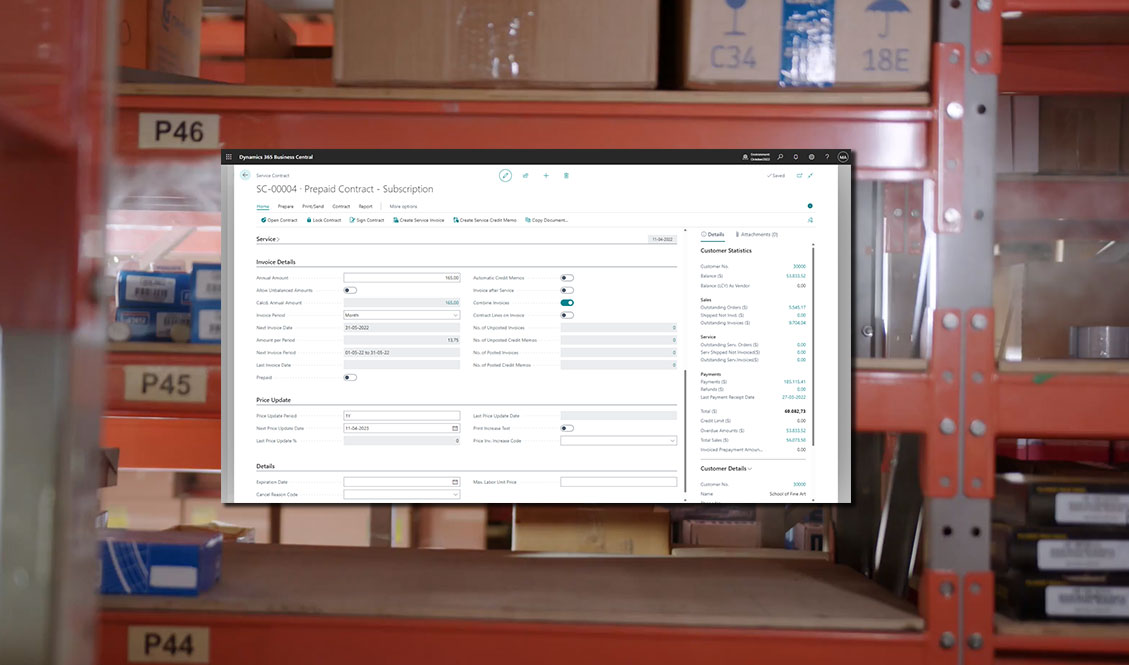Disable the Combine Invoices toggle
The image size is (1129, 665).
(x=567, y=302)
